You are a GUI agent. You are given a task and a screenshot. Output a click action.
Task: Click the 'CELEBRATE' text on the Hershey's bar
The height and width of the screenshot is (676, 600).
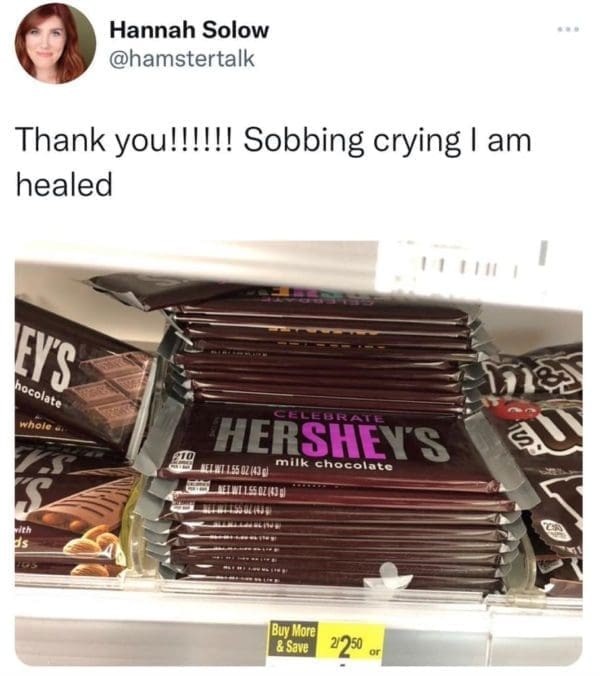click(328, 416)
